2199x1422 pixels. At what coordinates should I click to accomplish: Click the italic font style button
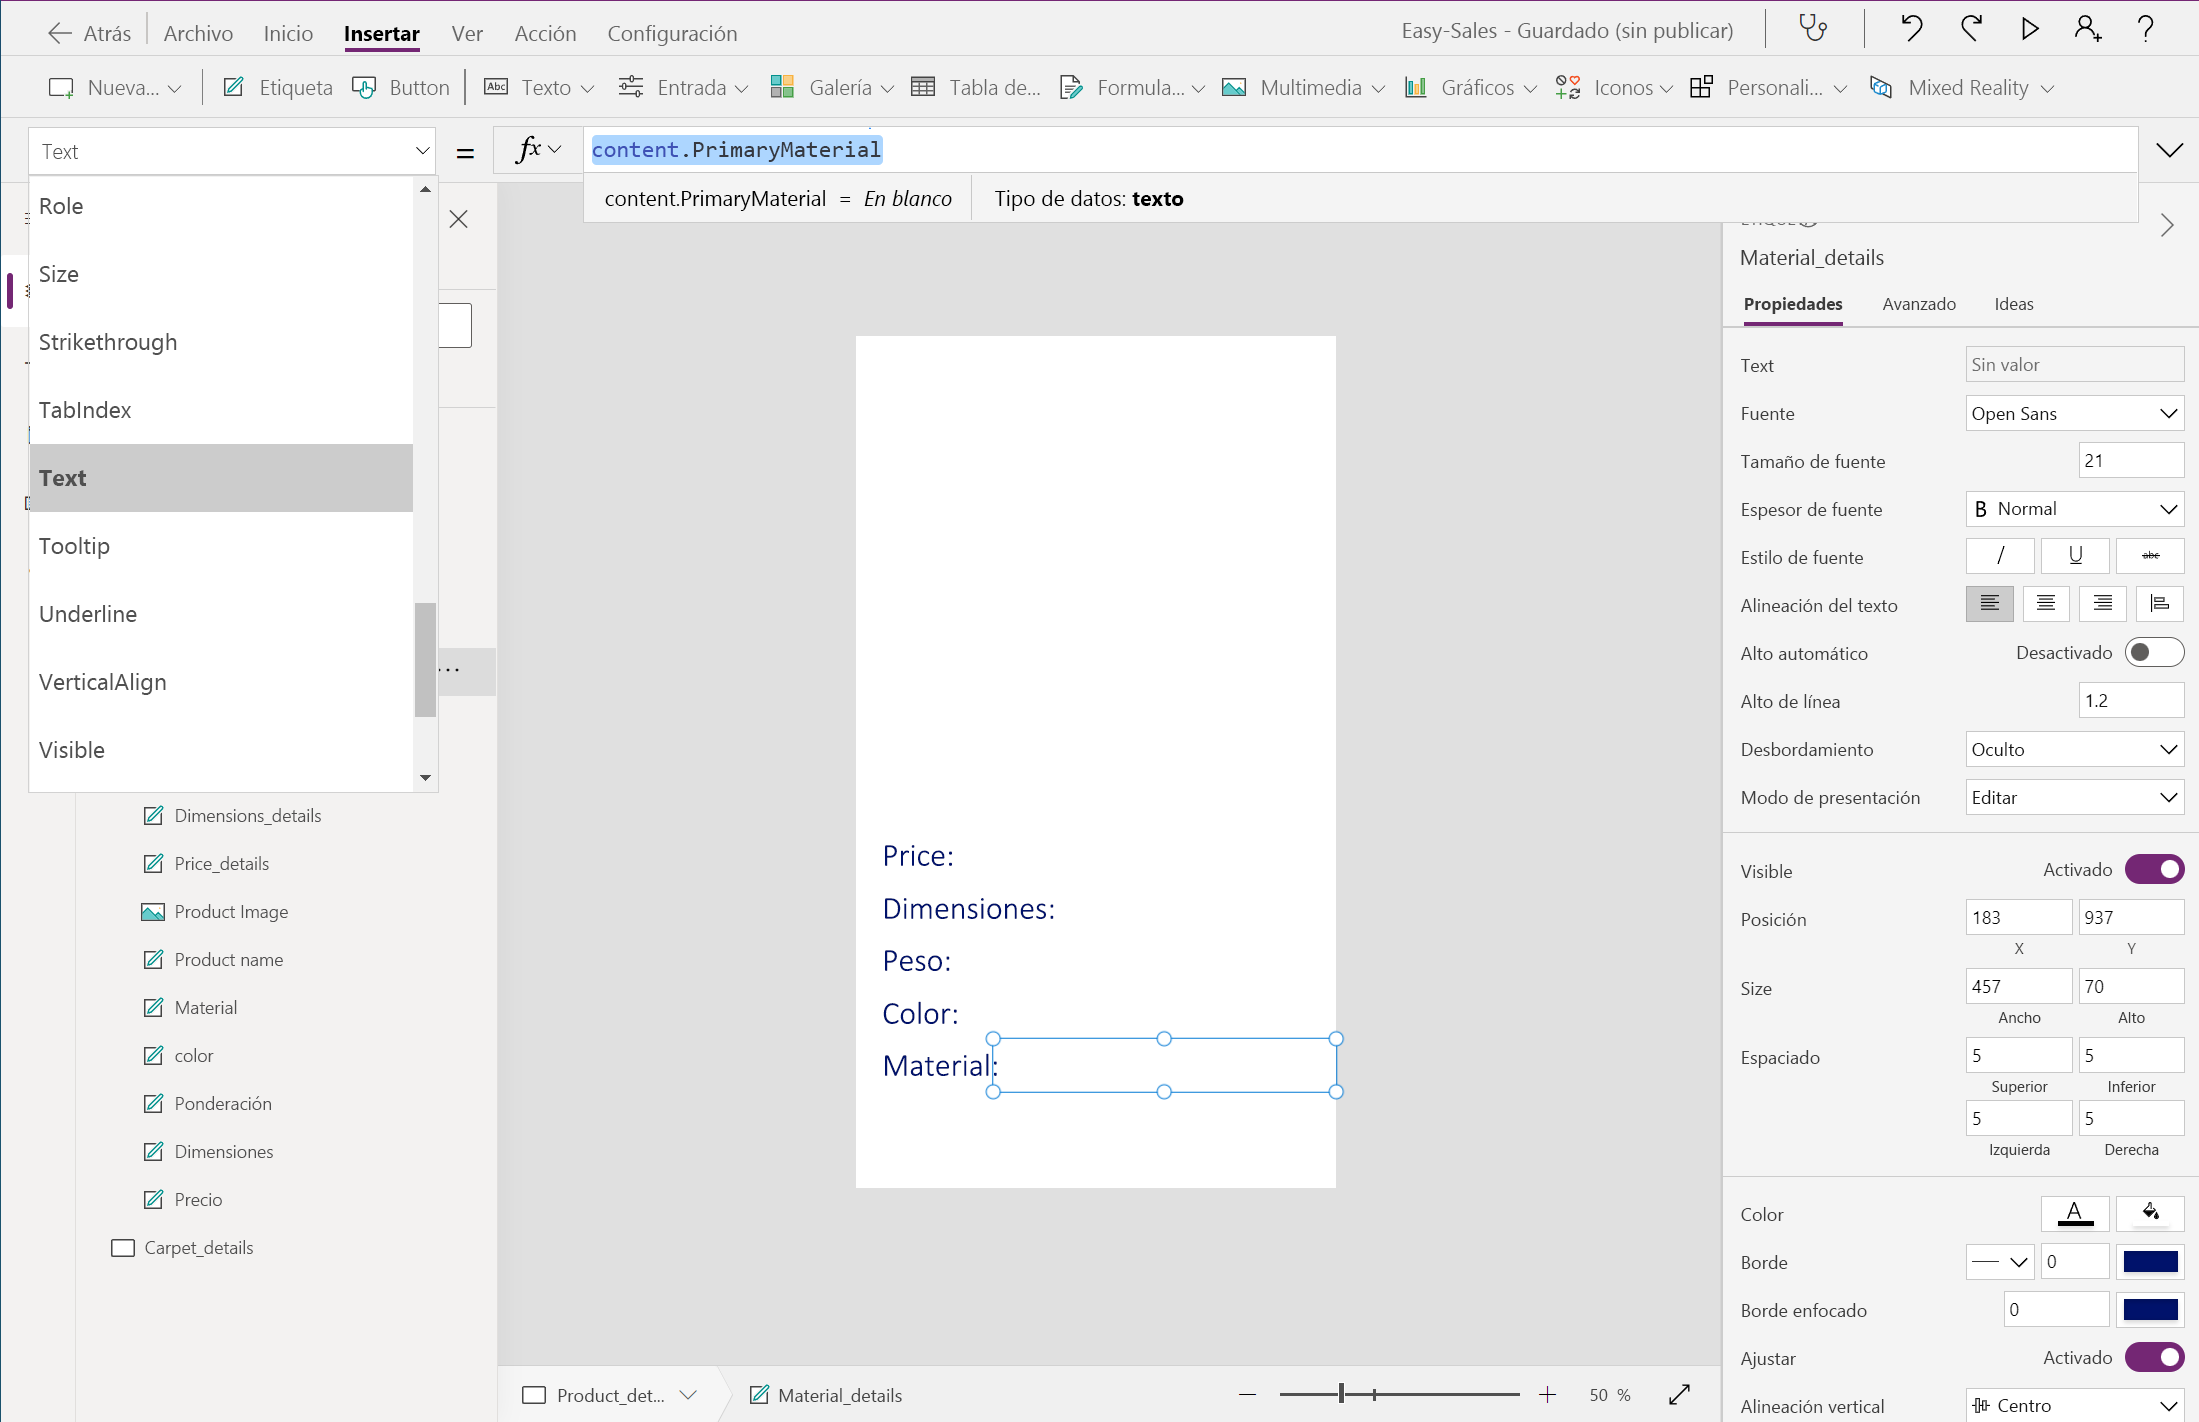click(2000, 556)
